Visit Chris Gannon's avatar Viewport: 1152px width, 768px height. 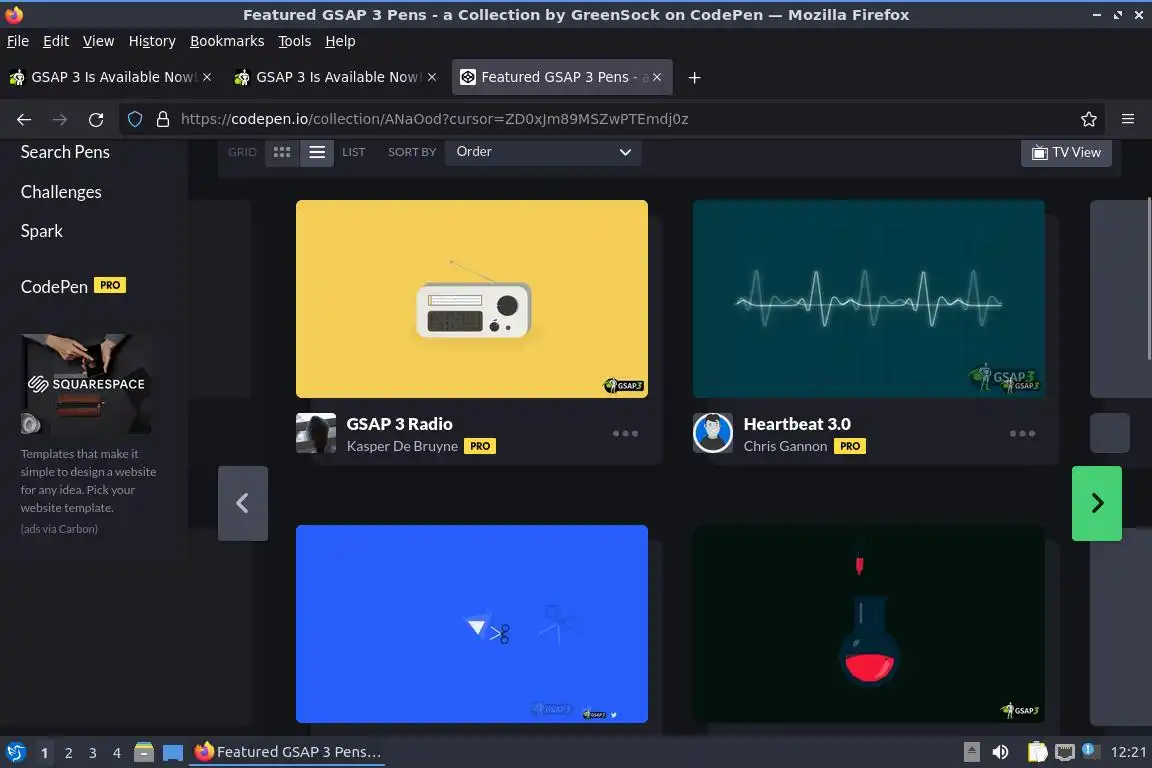click(713, 433)
